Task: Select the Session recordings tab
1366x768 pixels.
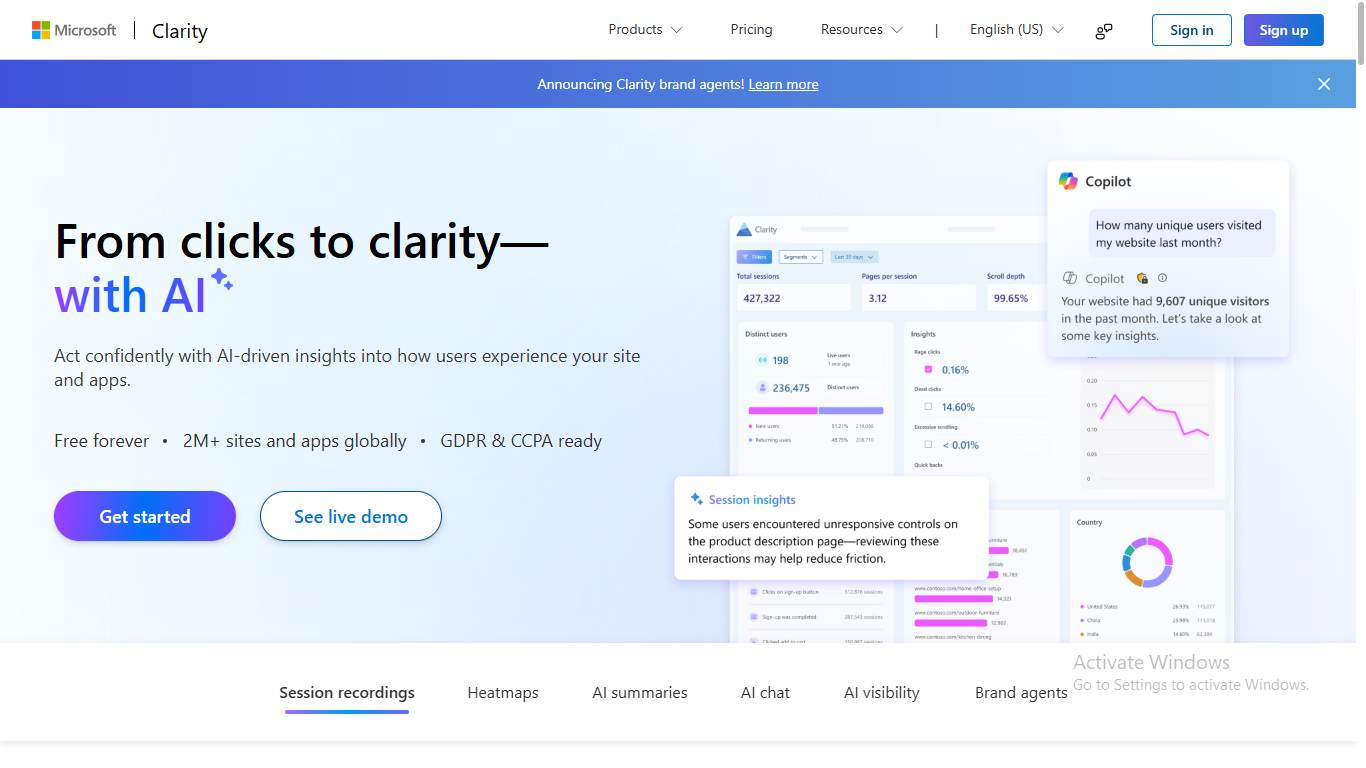Action: click(x=347, y=692)
